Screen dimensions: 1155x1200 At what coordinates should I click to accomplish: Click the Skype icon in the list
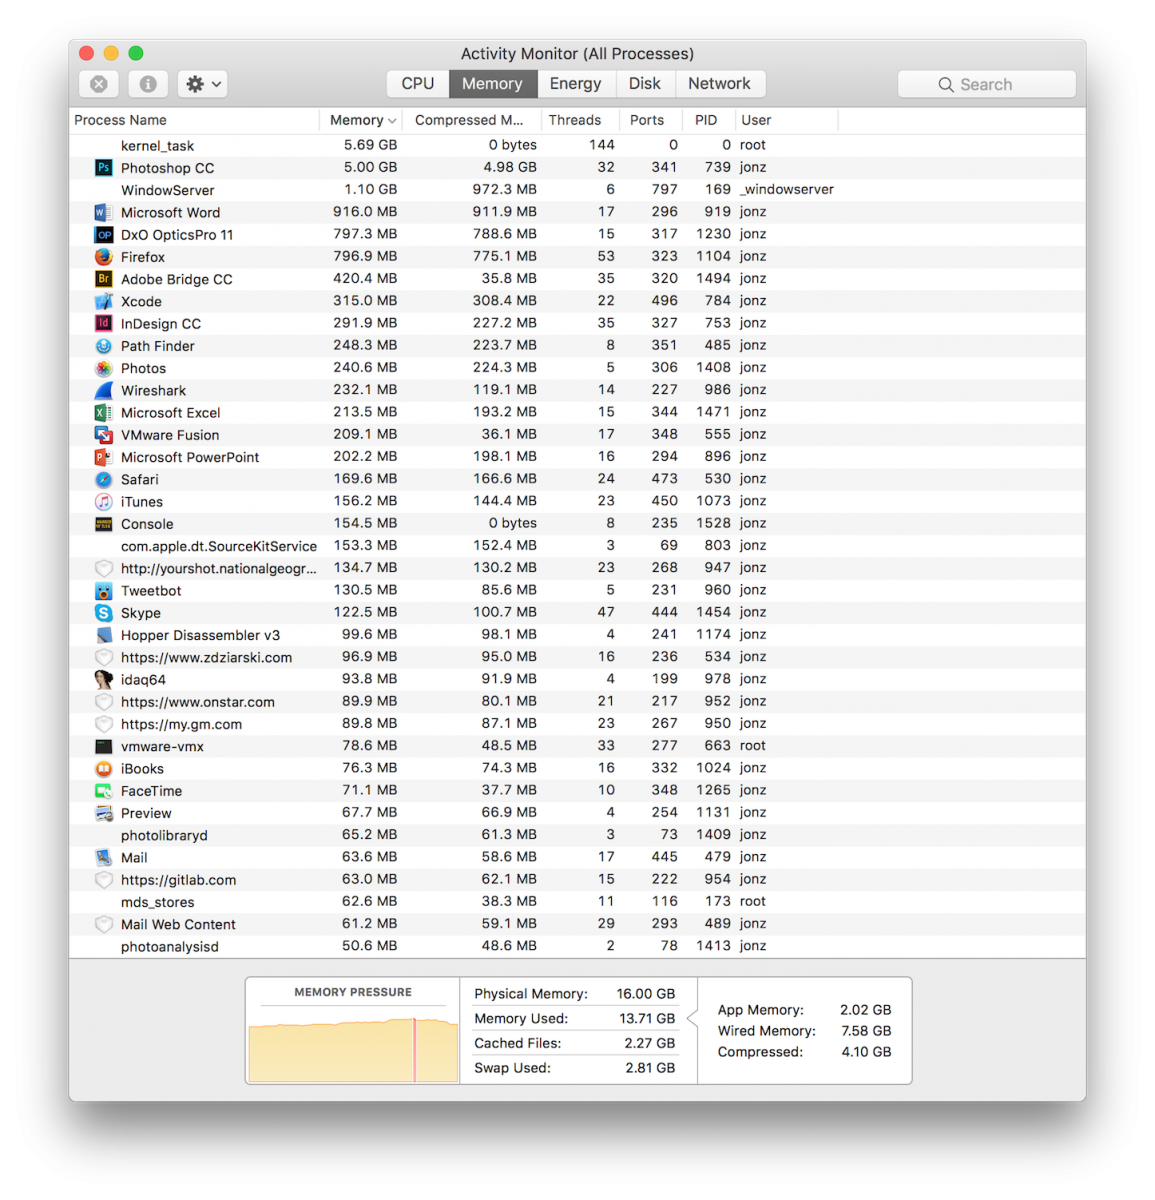pos(103,612)
